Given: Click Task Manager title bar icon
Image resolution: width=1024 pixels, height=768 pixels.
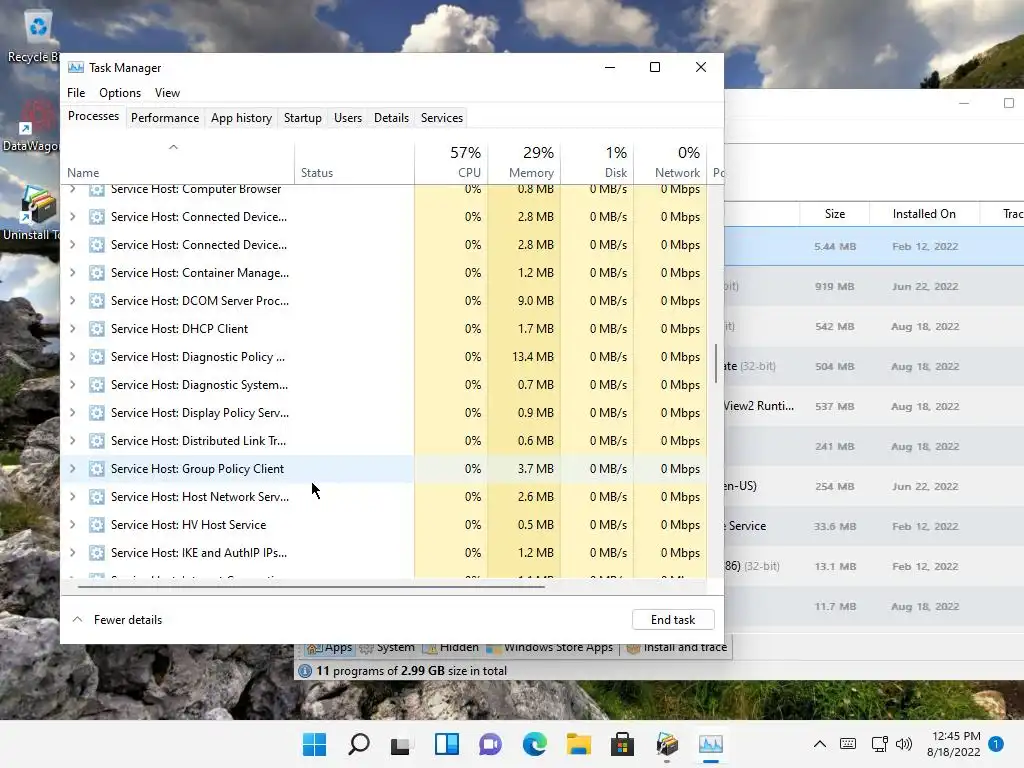Looking at the screenshot, I should click(x=76, y=67).
